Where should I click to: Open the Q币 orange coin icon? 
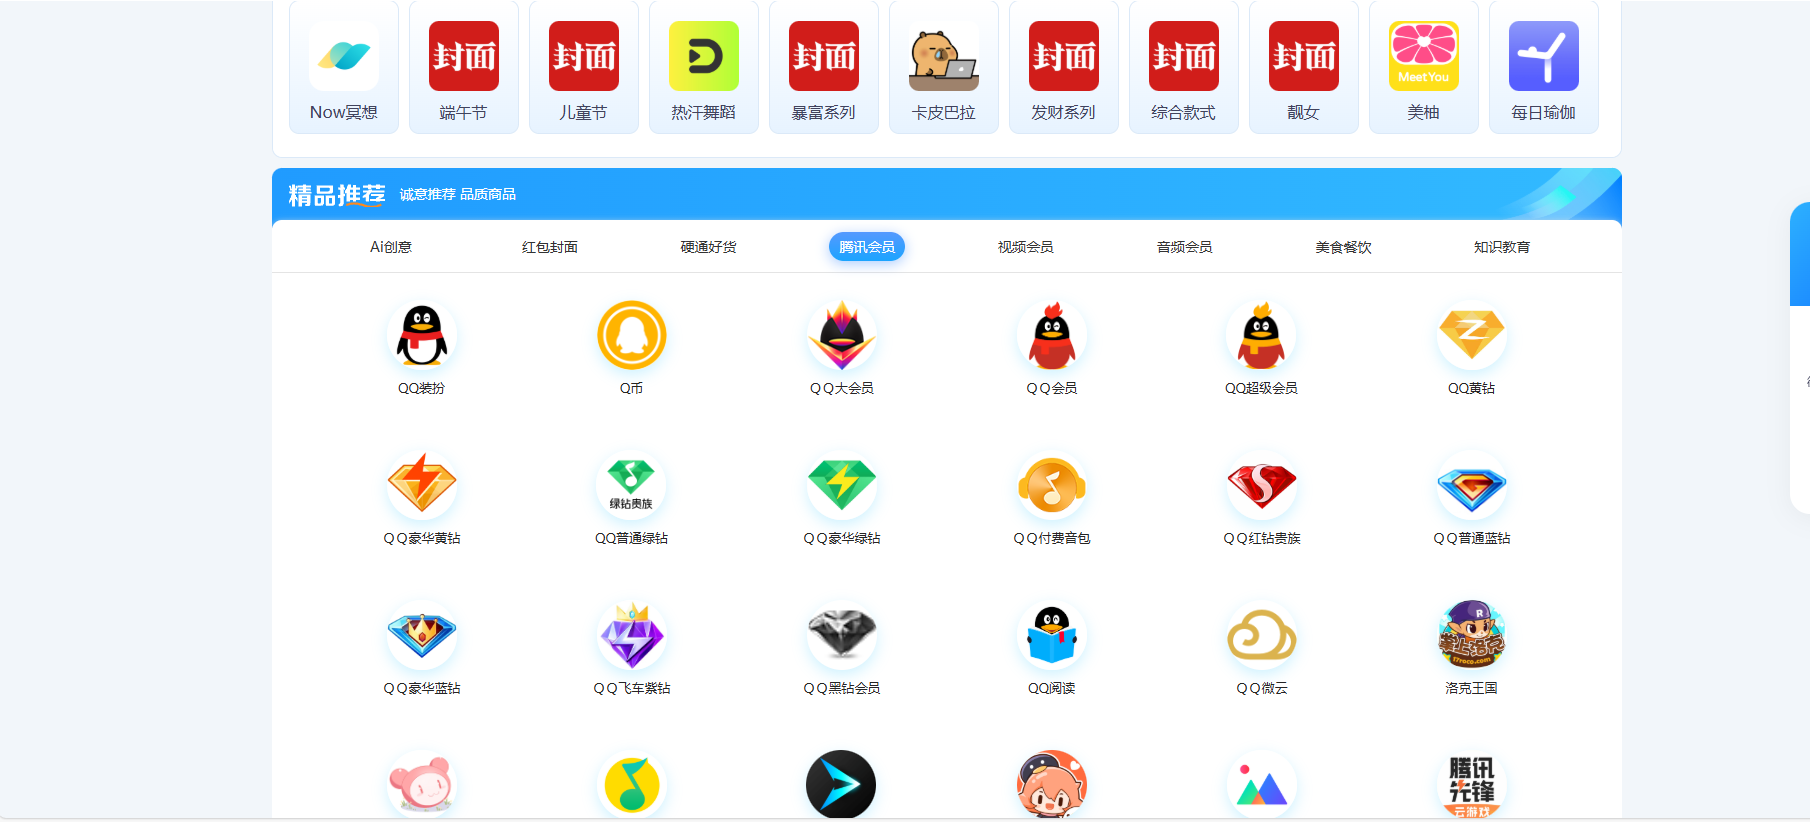(631, 336)
